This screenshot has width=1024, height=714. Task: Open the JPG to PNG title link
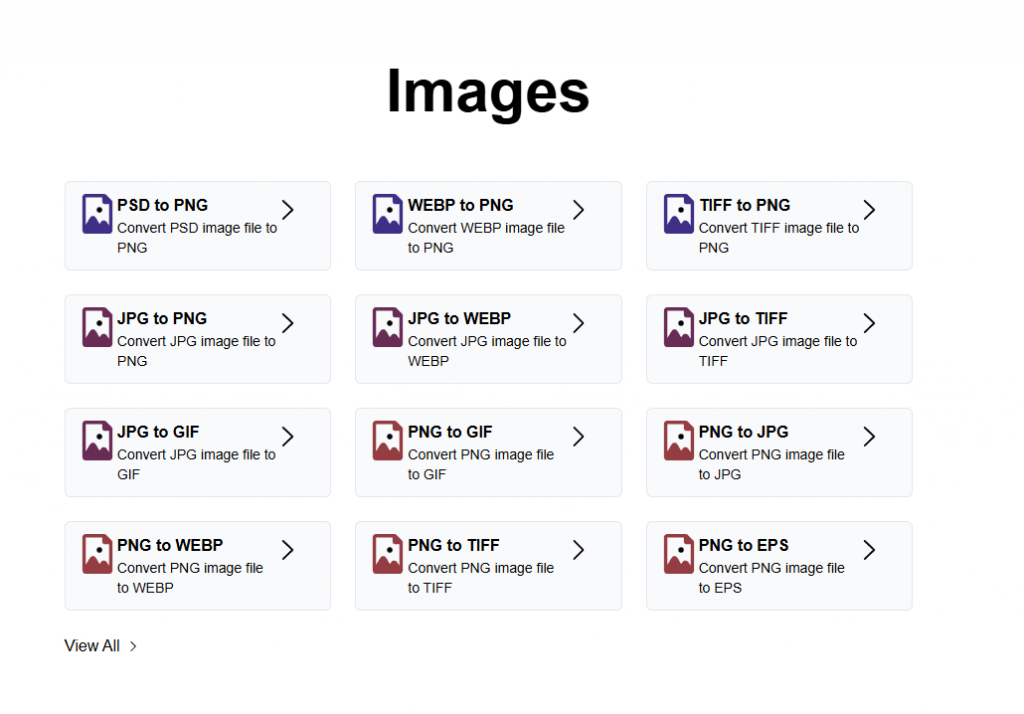click(x=162, y=319)
